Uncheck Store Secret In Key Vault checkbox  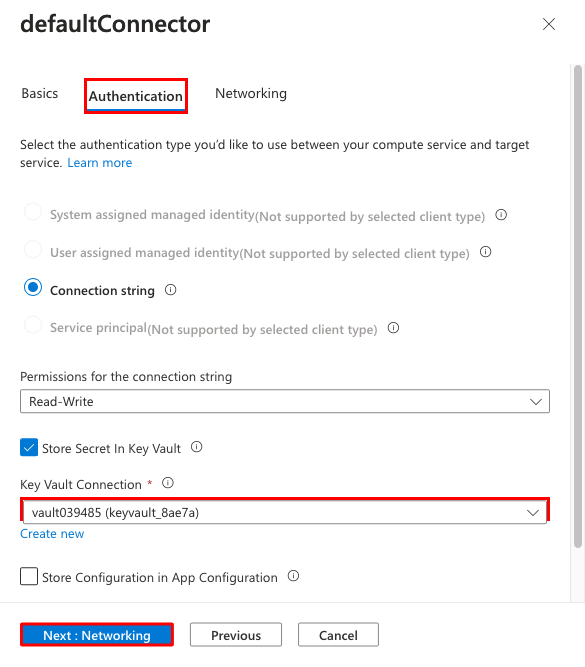29,448
